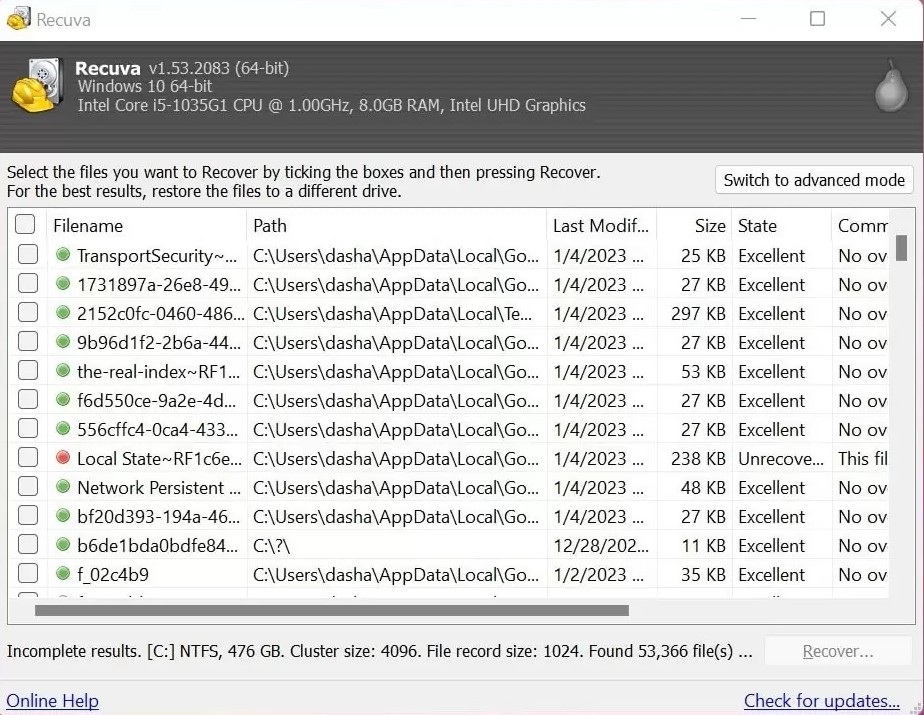Click the 12/28/202... date cell
Image resolution: width=924 pixels, height=715 pixels.
point(601,546)
